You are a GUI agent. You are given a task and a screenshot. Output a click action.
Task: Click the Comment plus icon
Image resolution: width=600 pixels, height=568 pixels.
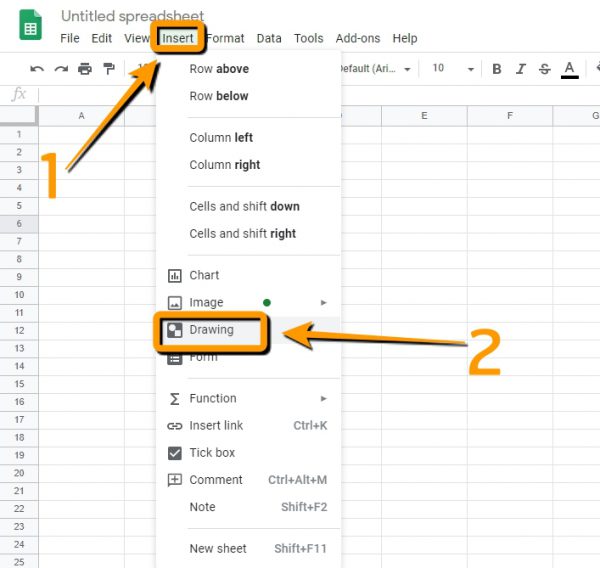point(175,480)
